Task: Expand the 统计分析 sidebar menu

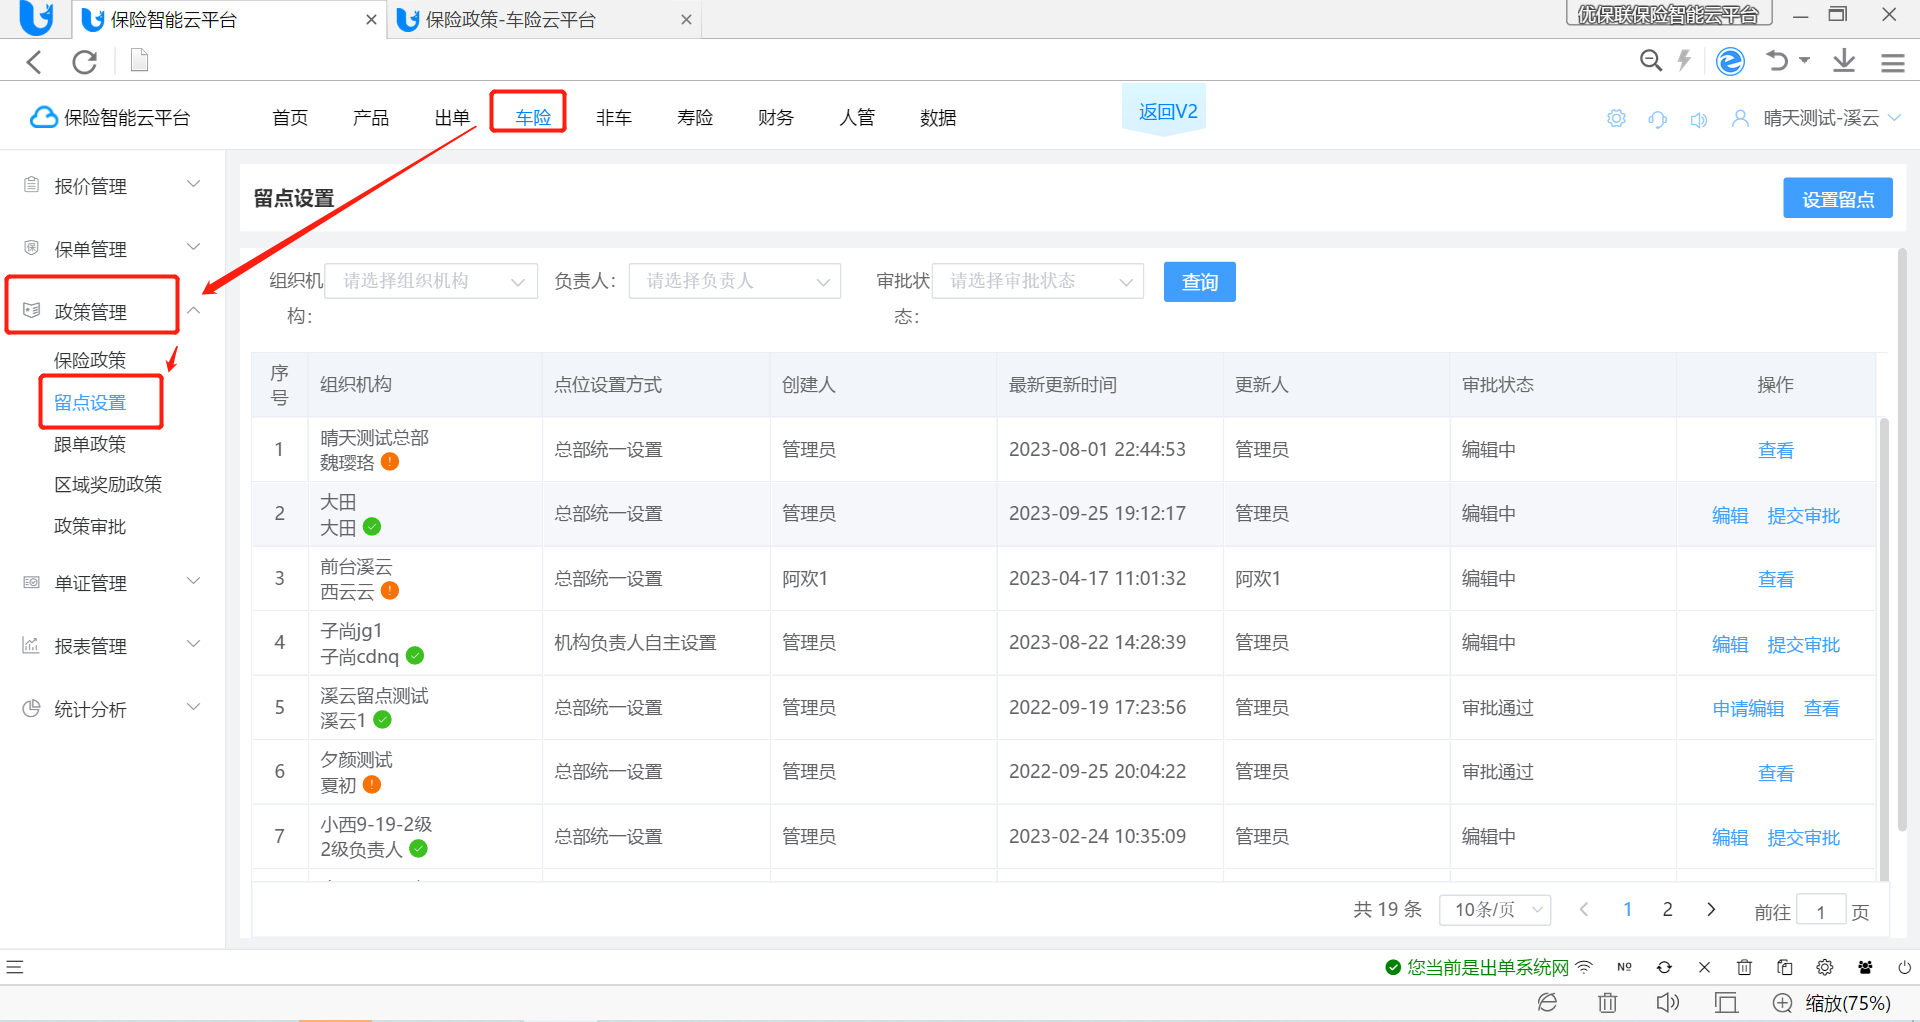Action: click(x=112, y=708)
